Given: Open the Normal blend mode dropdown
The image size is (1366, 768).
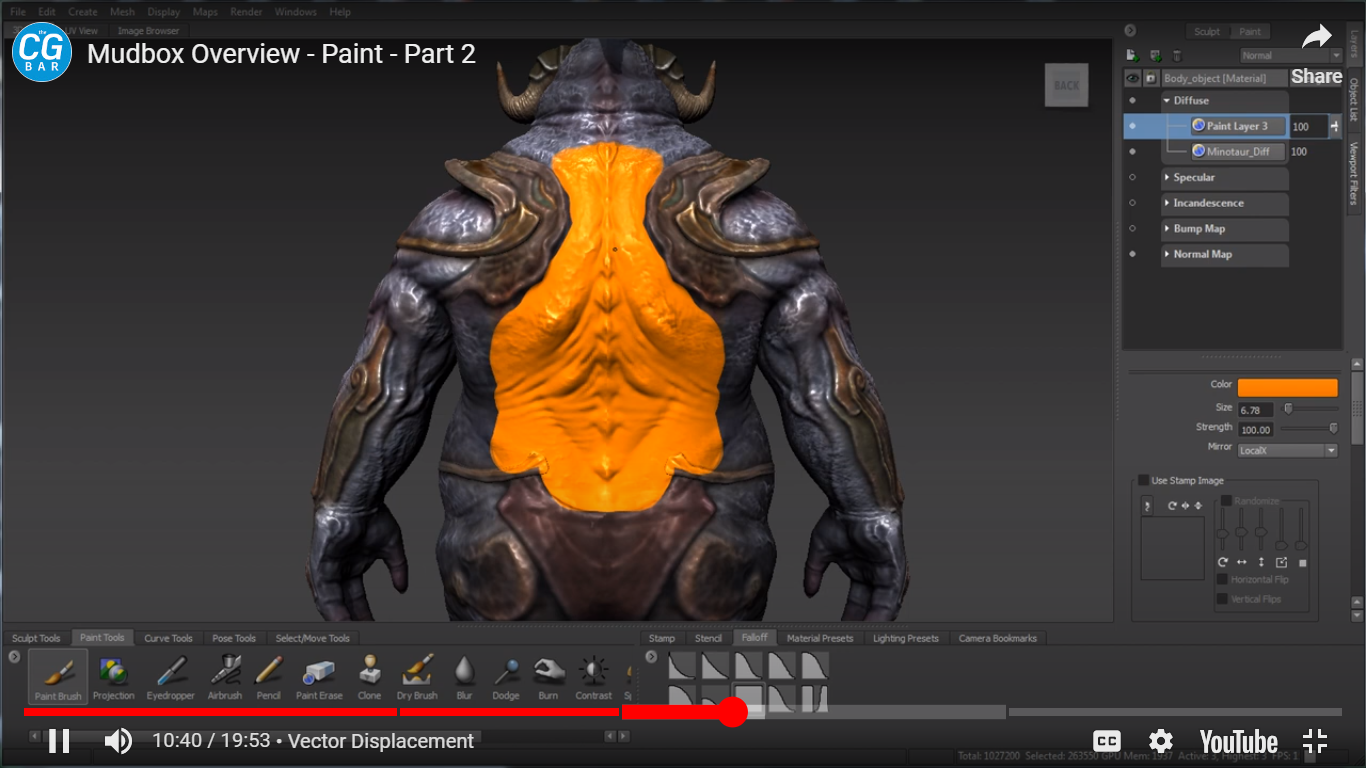Looking at the screenshot, I should tap(1290, 56).
